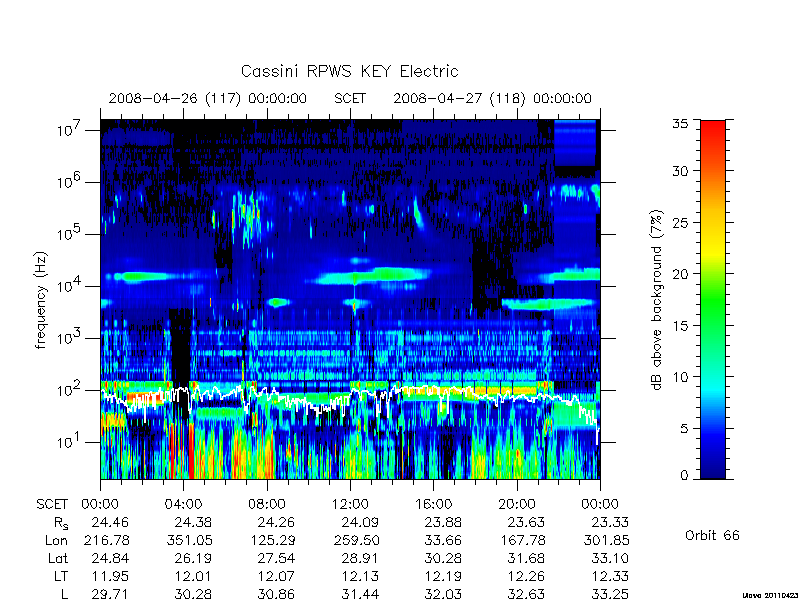The height and width of the screenshot is (600, 800).
Task: Click colorbar tick value 15
Action: click(680, 326)
